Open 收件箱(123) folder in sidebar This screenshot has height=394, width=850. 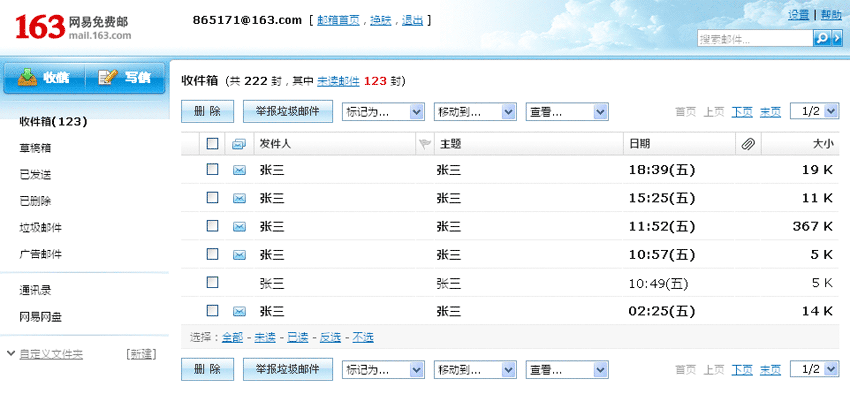coord(53,122)
